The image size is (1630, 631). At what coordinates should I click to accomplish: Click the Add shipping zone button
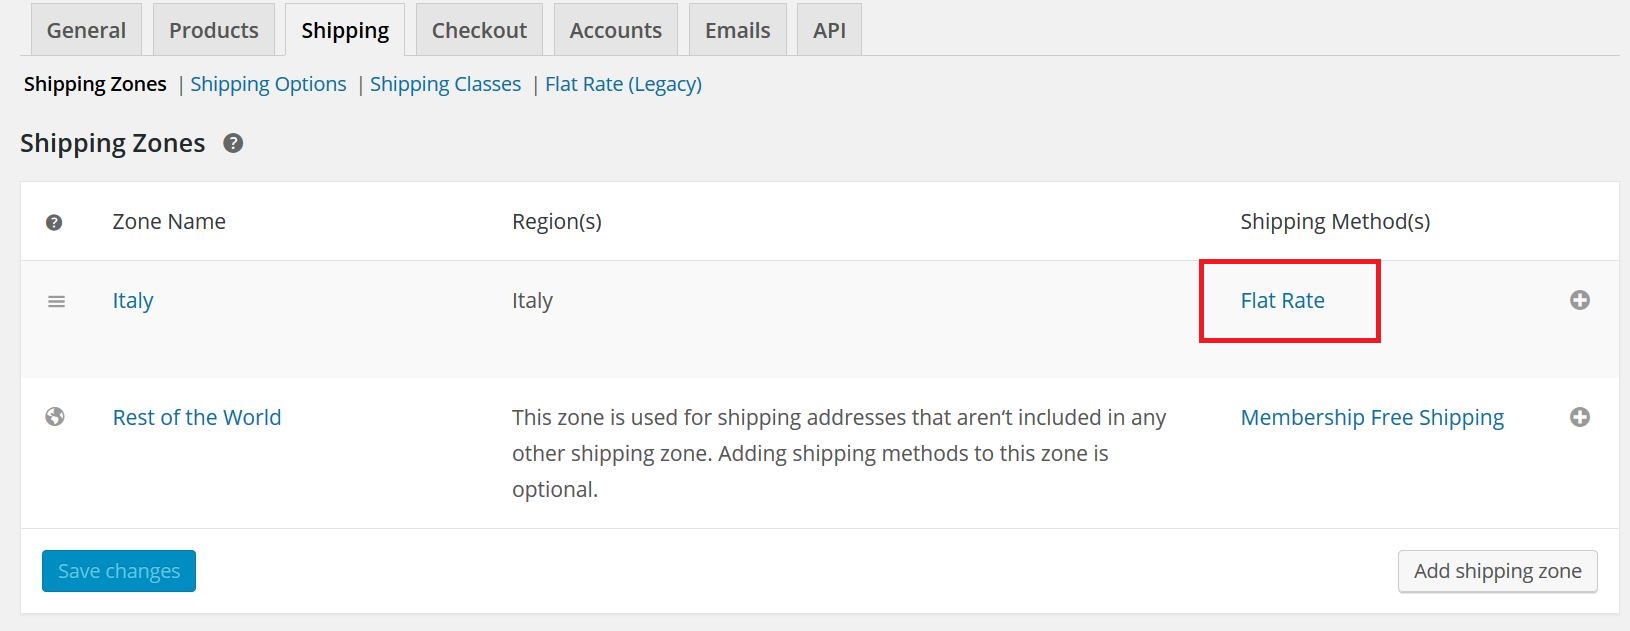[1497, 571]
